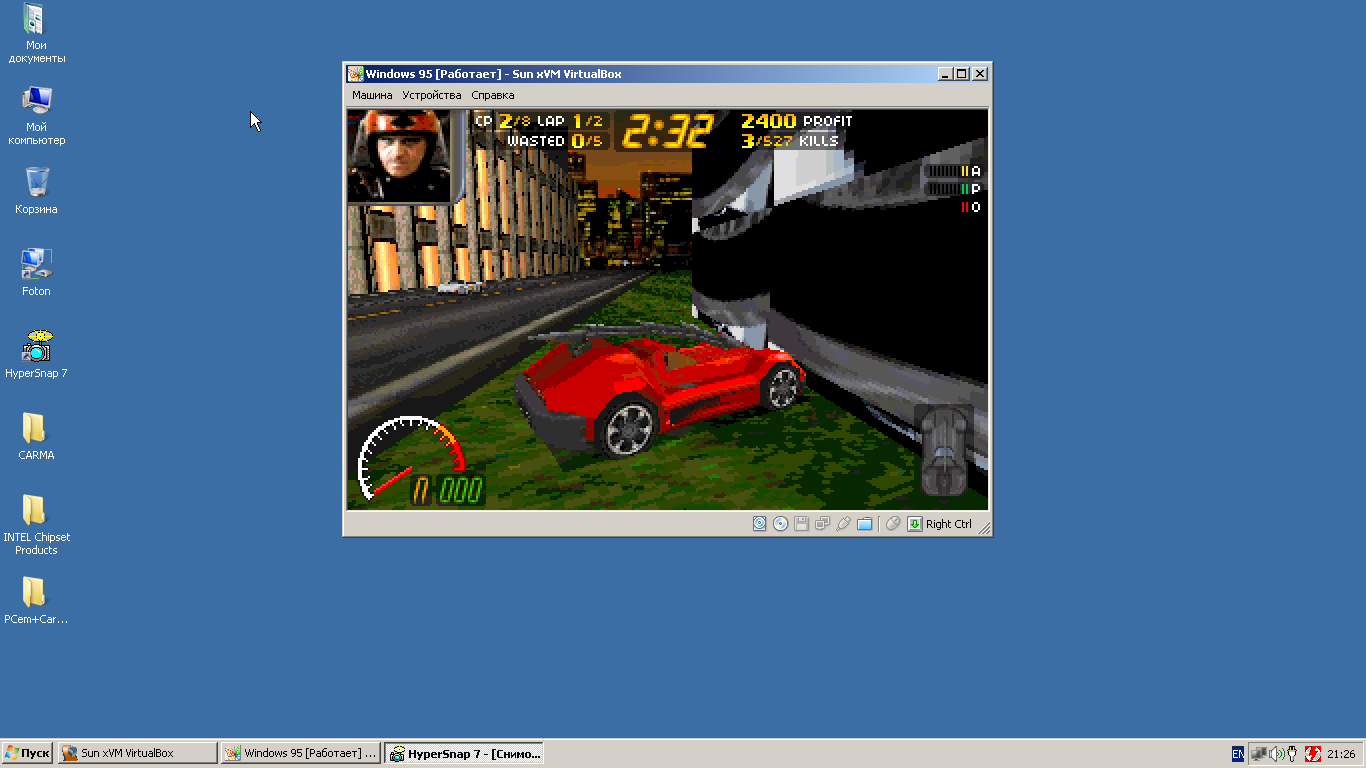Image resolution: width=1366 pixels, height=768 pixels.
Task: Click the shared folders status icon
Action: [x=865, y=523]
